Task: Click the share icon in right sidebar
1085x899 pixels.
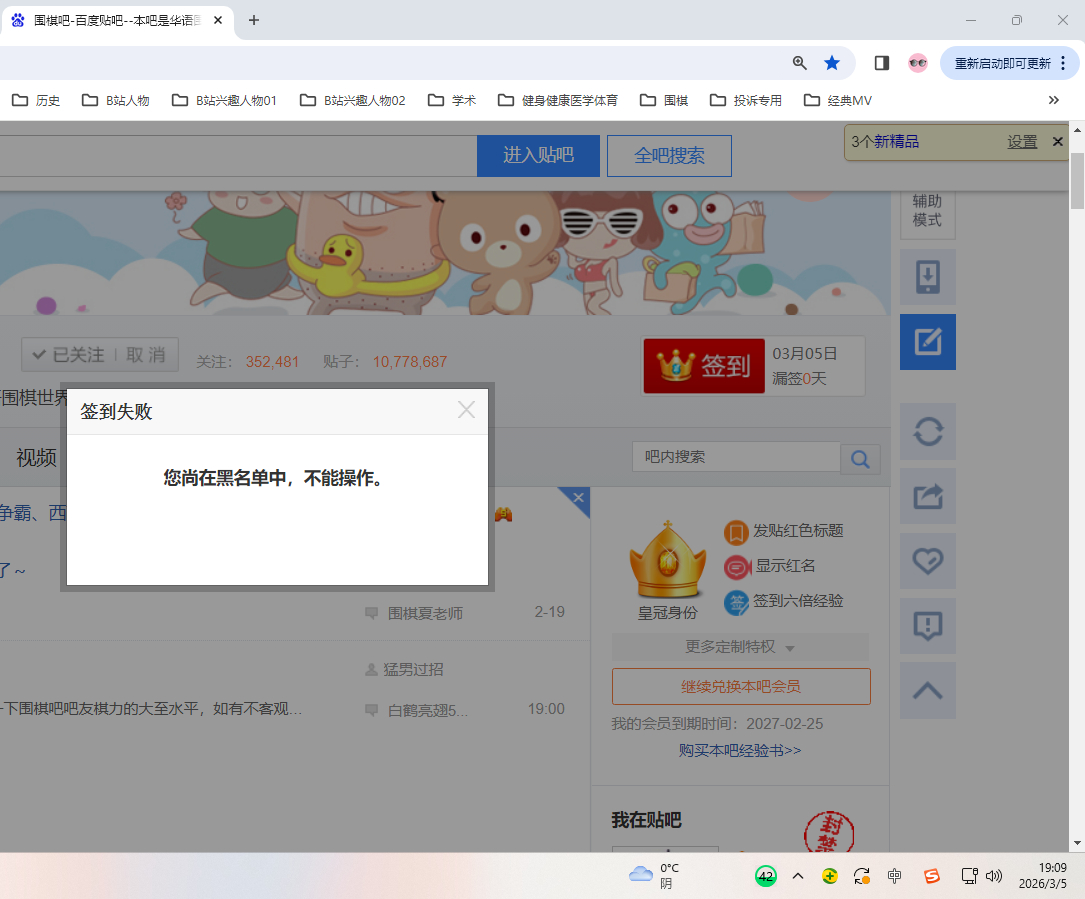Action: click(928, 496)
